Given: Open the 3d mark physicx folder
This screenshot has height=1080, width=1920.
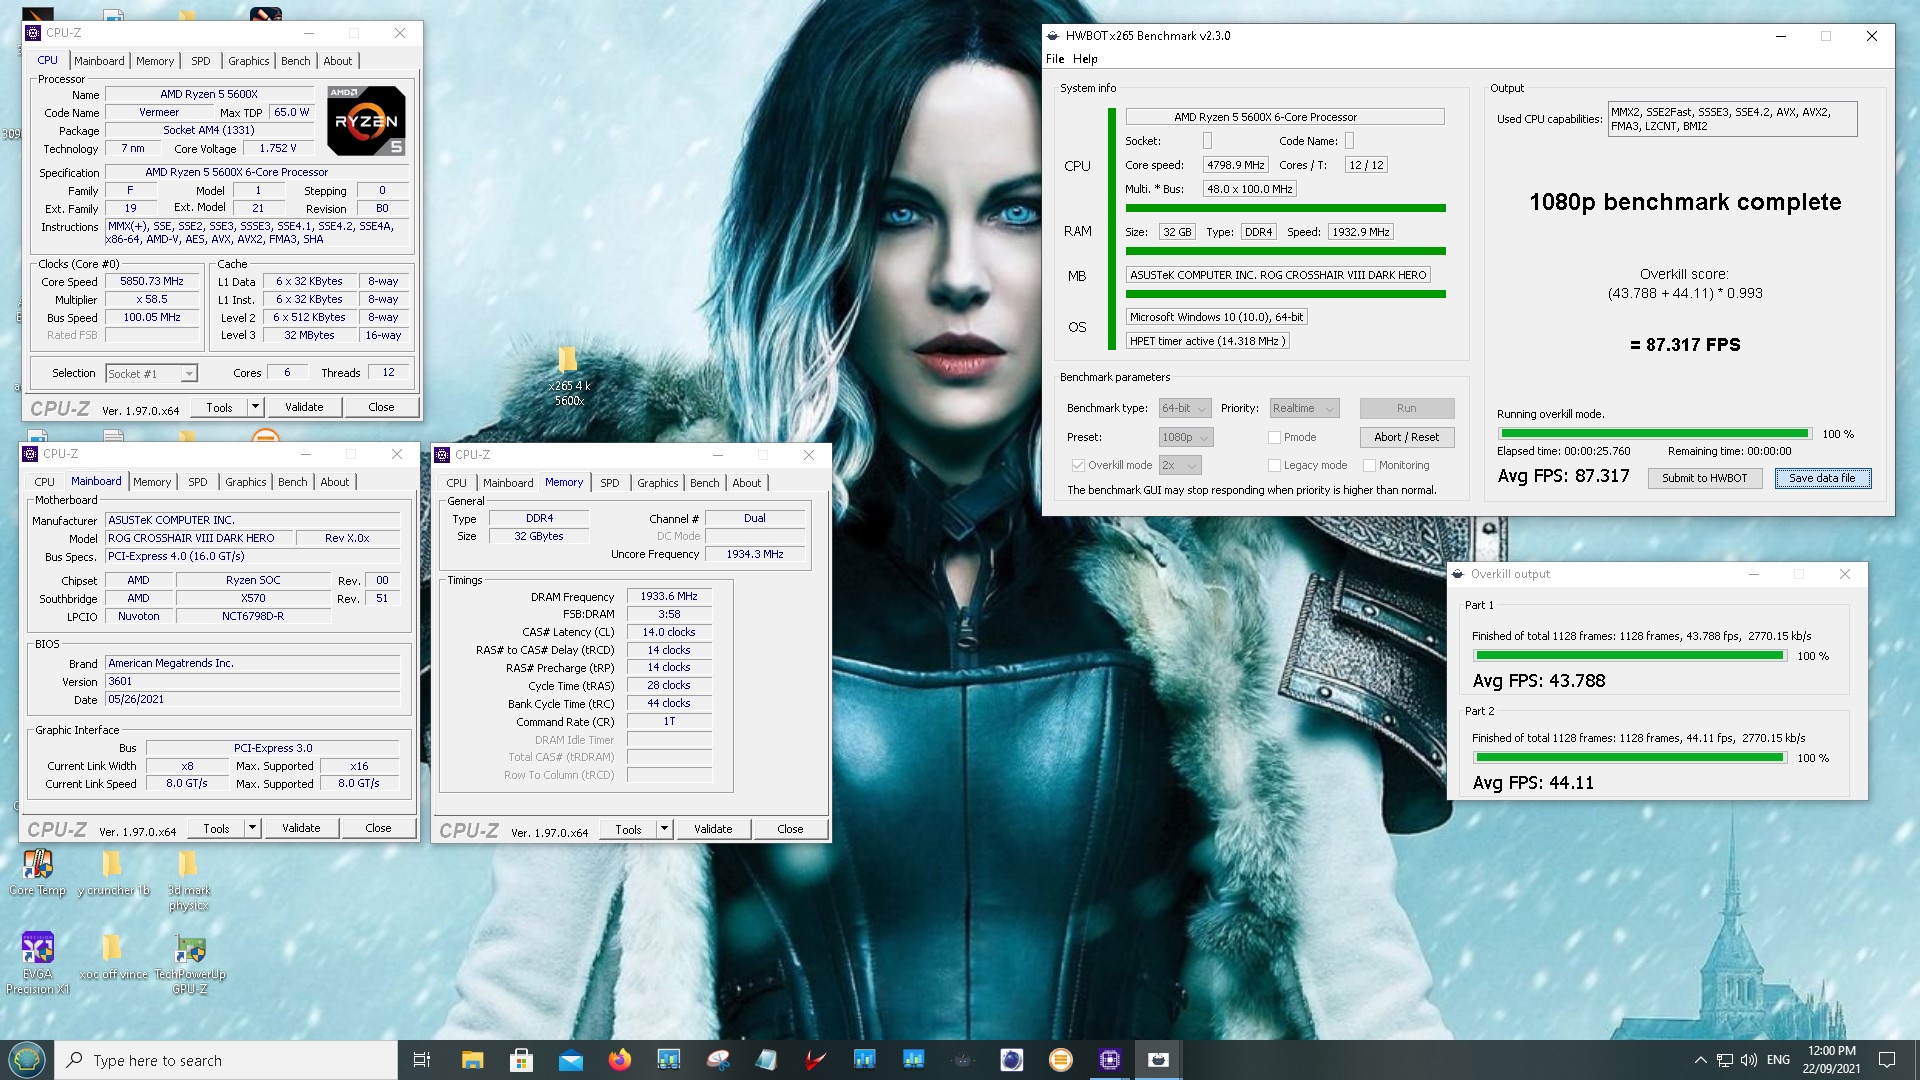Looking at the screenshot, I should (188, 880).
